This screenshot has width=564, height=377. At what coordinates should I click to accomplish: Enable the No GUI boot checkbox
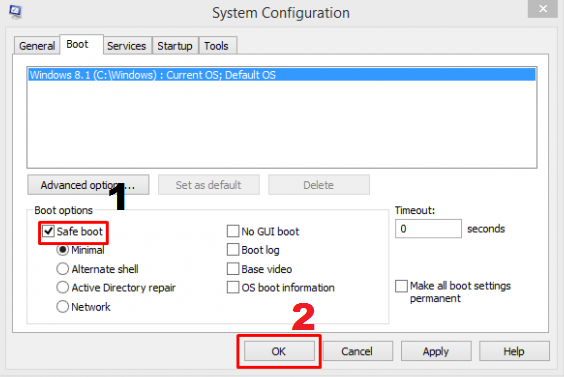tap(233, 231)
